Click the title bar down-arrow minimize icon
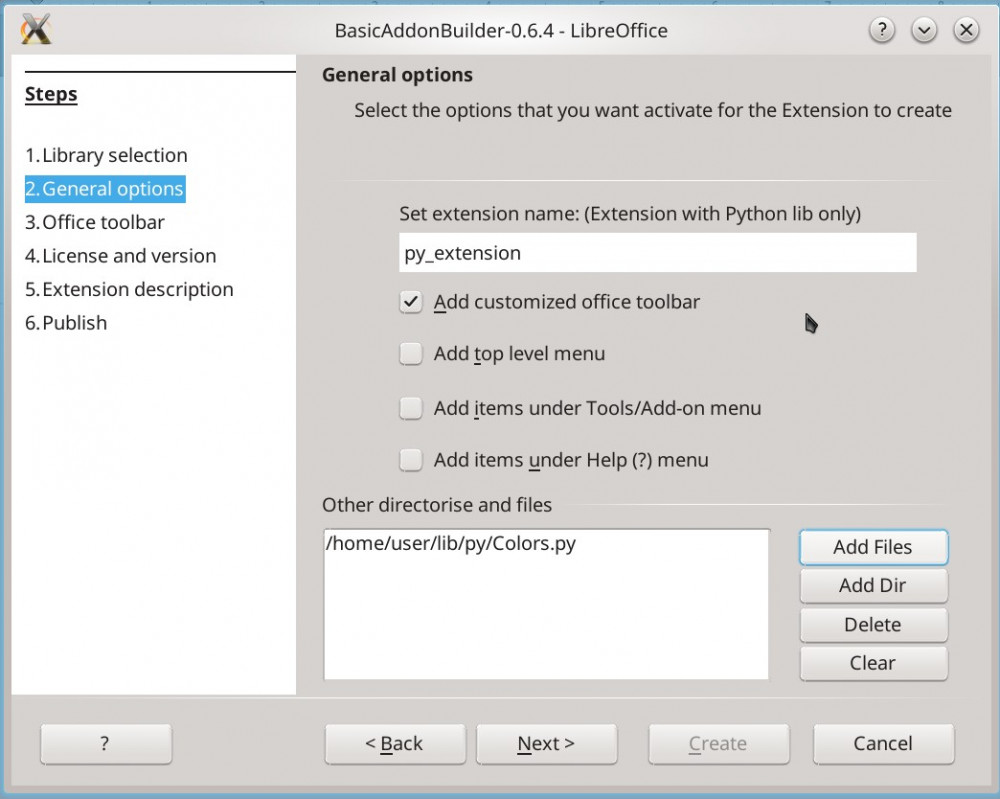The image size is (1000, 799). click(924, 29)
